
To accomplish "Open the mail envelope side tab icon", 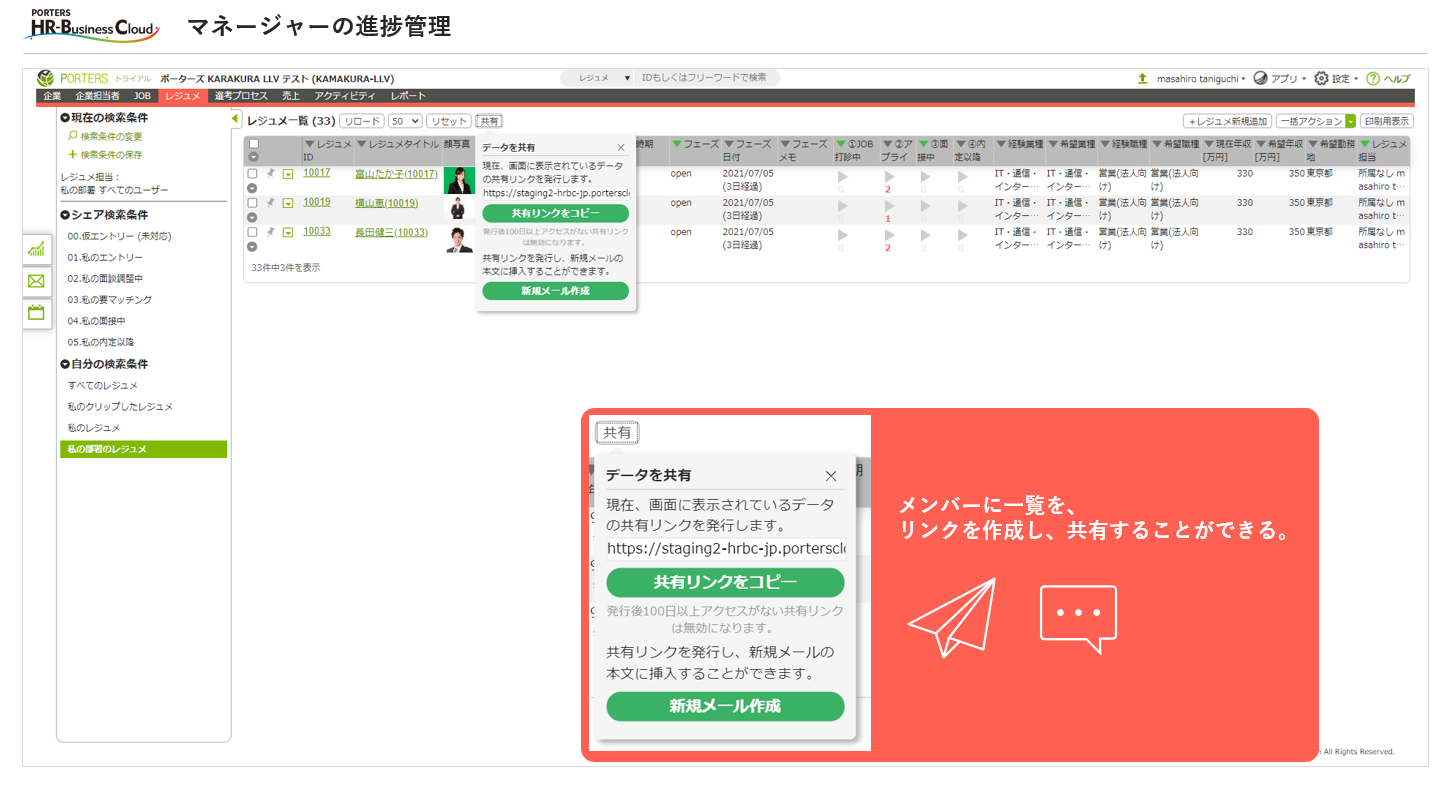I will click(x=36, y=281).
